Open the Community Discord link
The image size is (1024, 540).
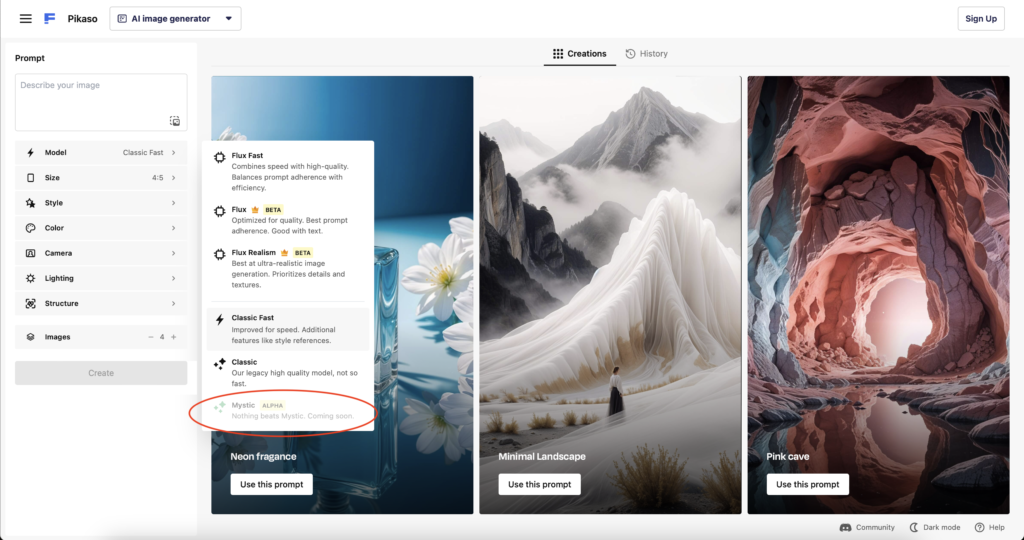tap(867, 528)
